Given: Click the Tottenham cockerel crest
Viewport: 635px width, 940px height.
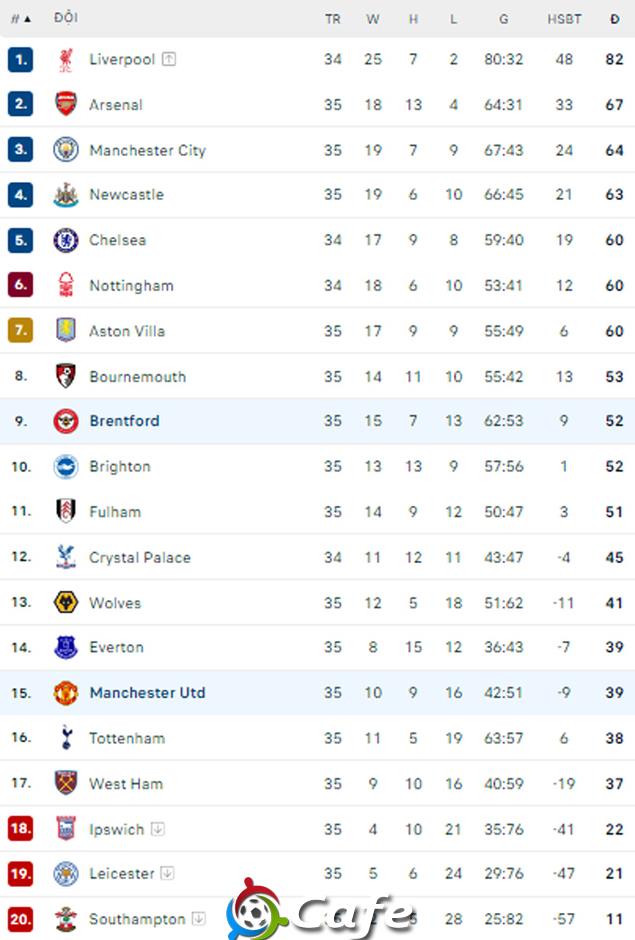Looking at the screenshot, I should click(67, 737).
